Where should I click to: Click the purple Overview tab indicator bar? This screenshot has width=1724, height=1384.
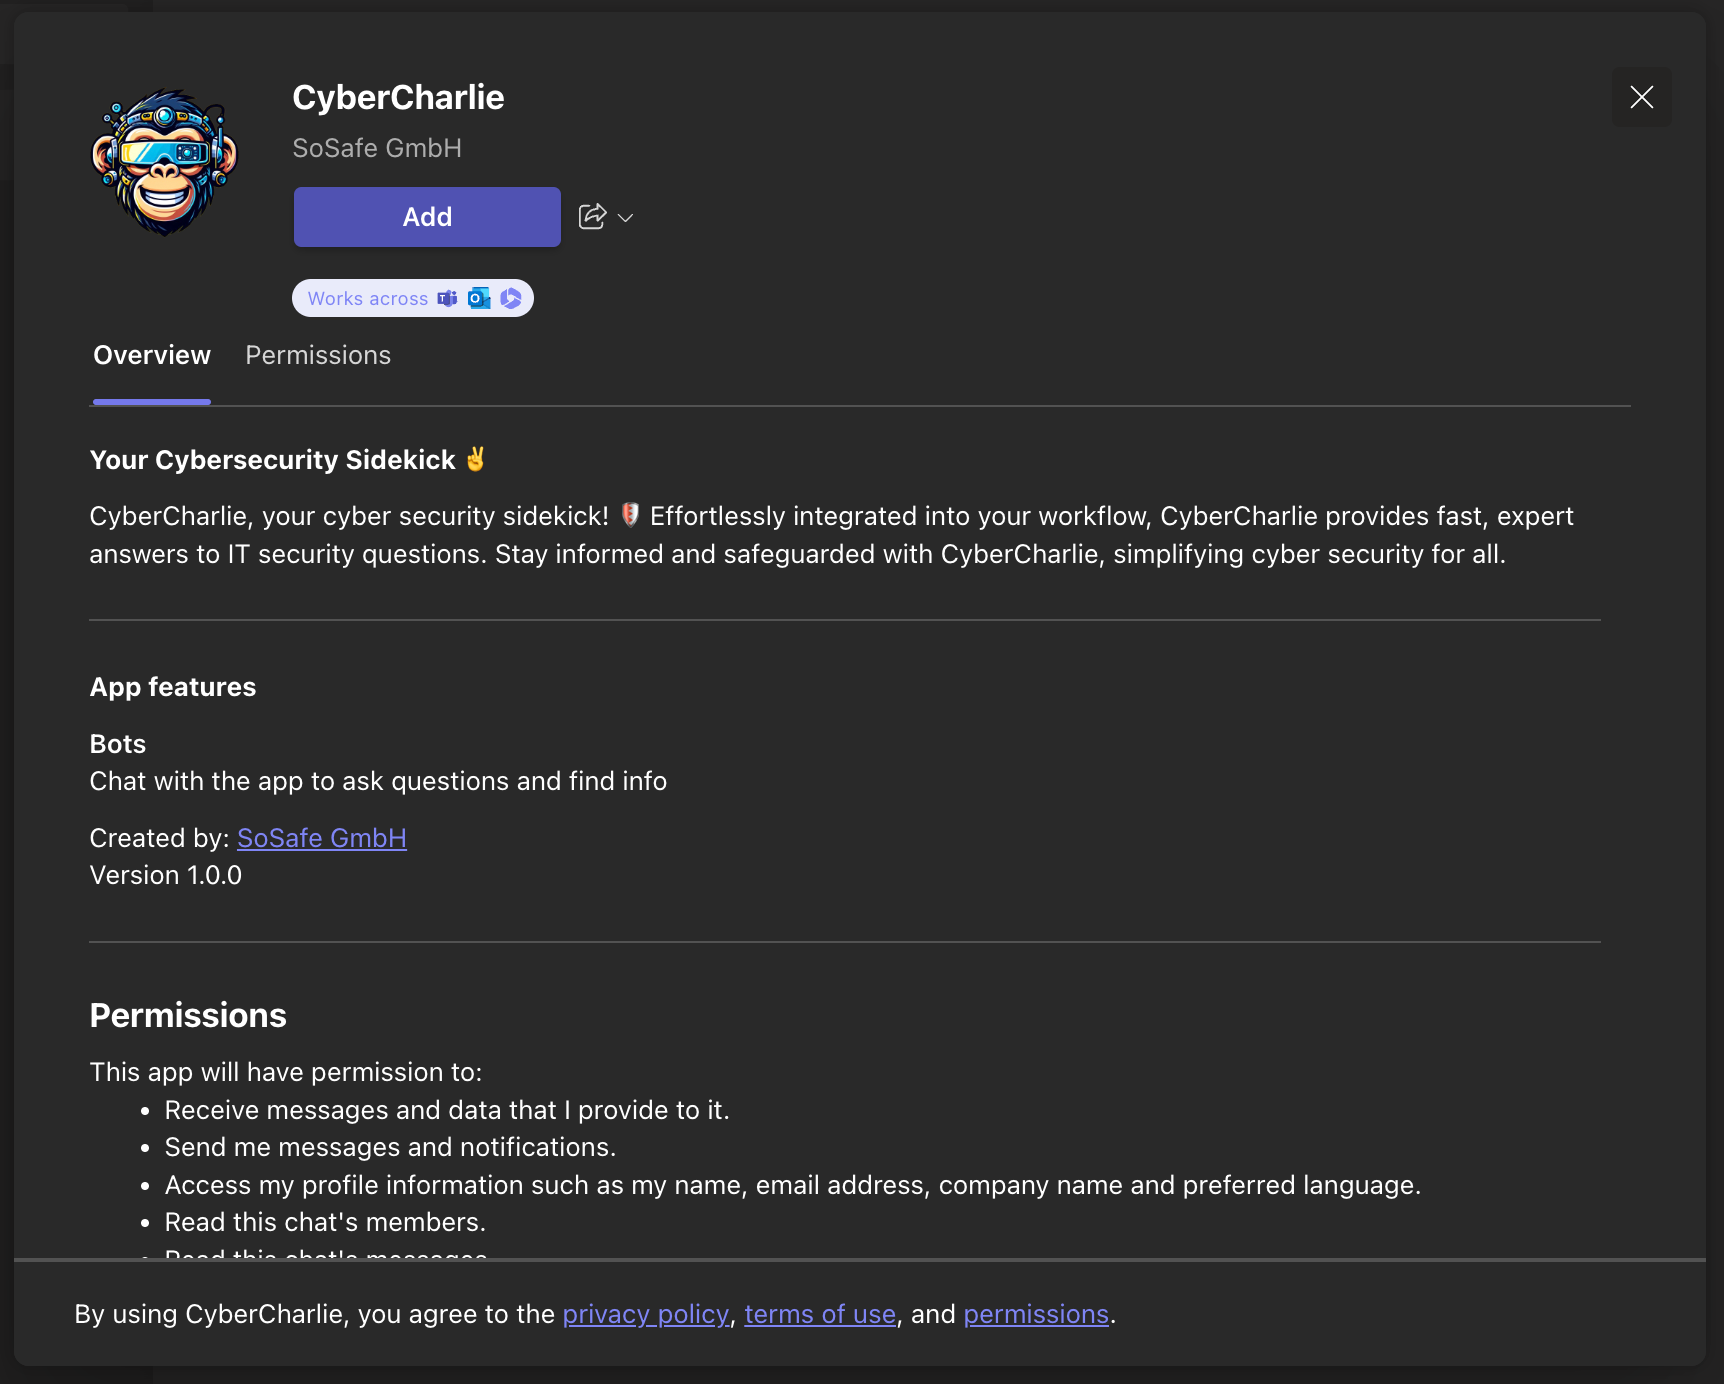(x=151, y=400)
